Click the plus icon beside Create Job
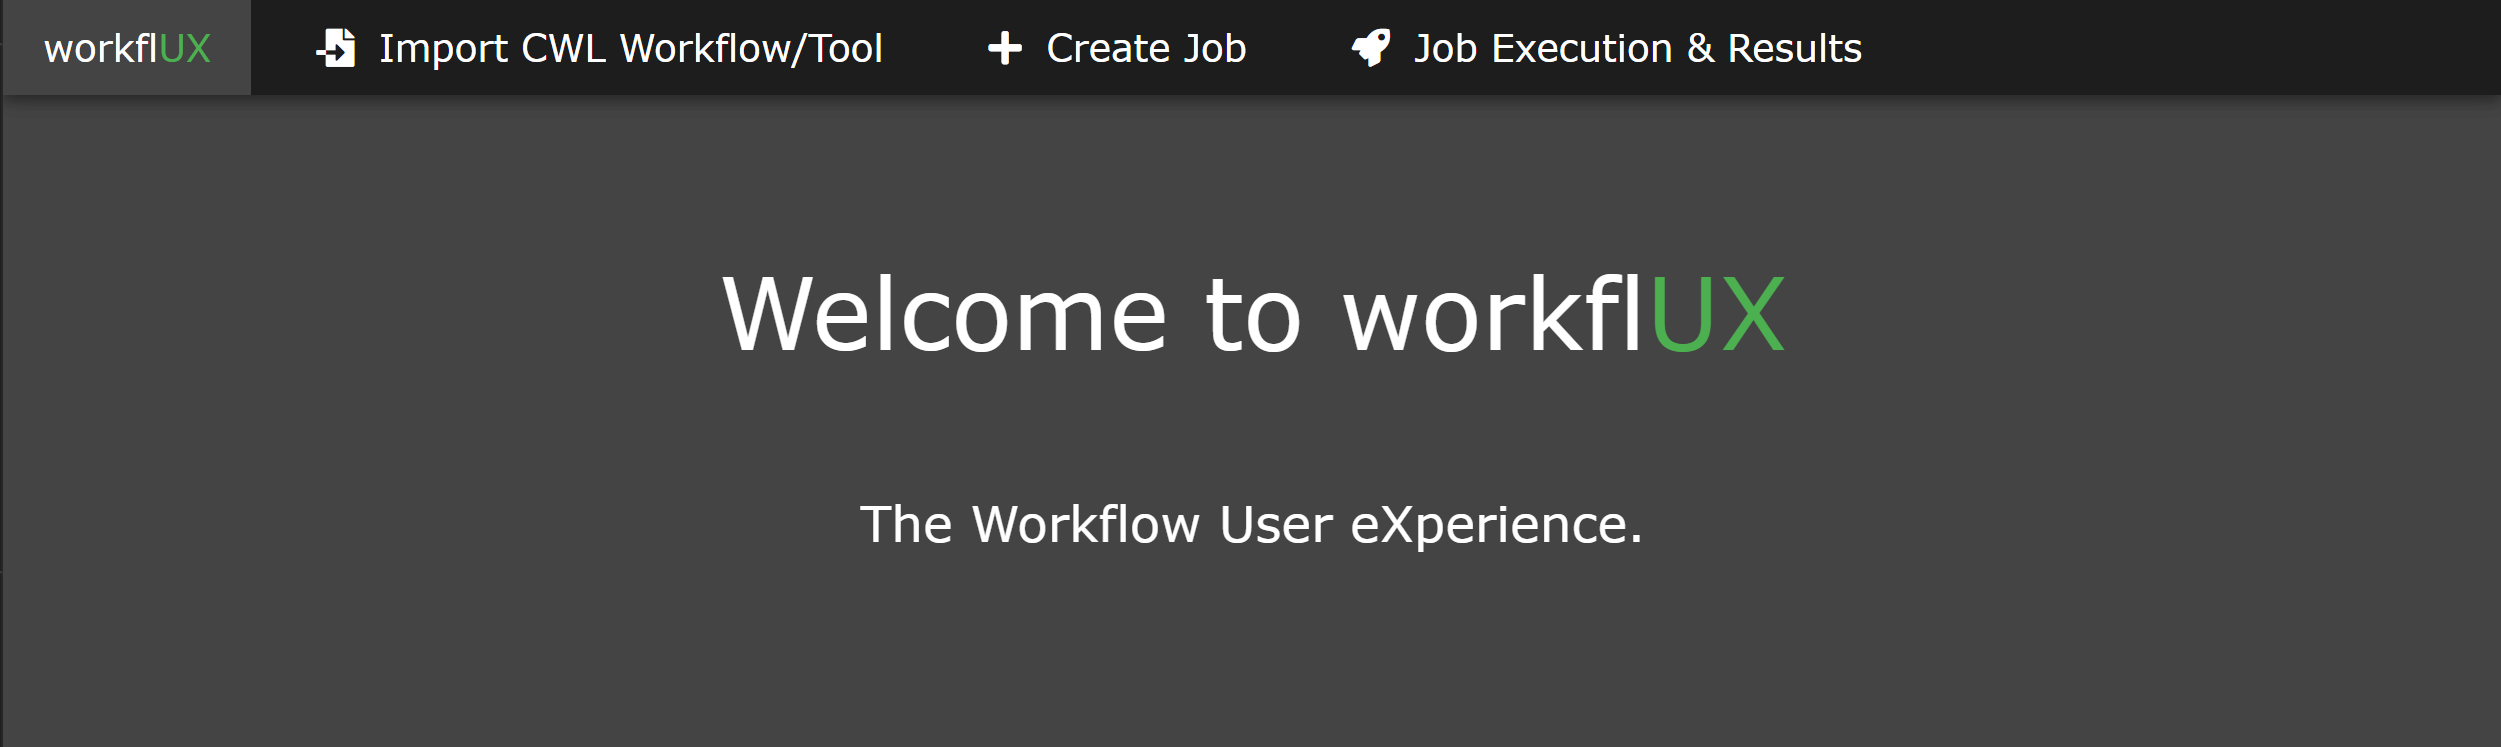 [1004, 48]
